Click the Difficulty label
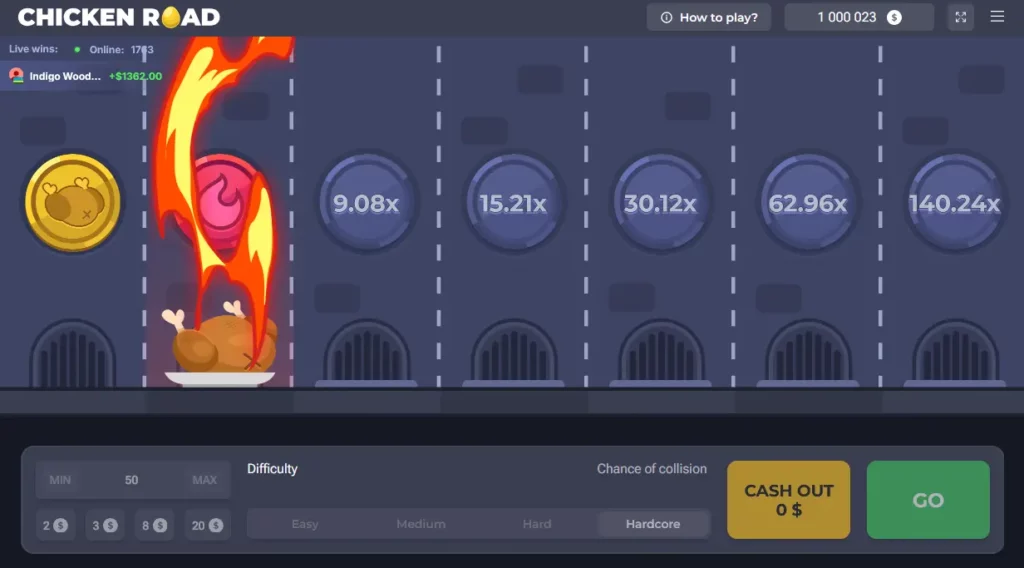Screen dimensions: 1024x568 (x=272, y=469)
